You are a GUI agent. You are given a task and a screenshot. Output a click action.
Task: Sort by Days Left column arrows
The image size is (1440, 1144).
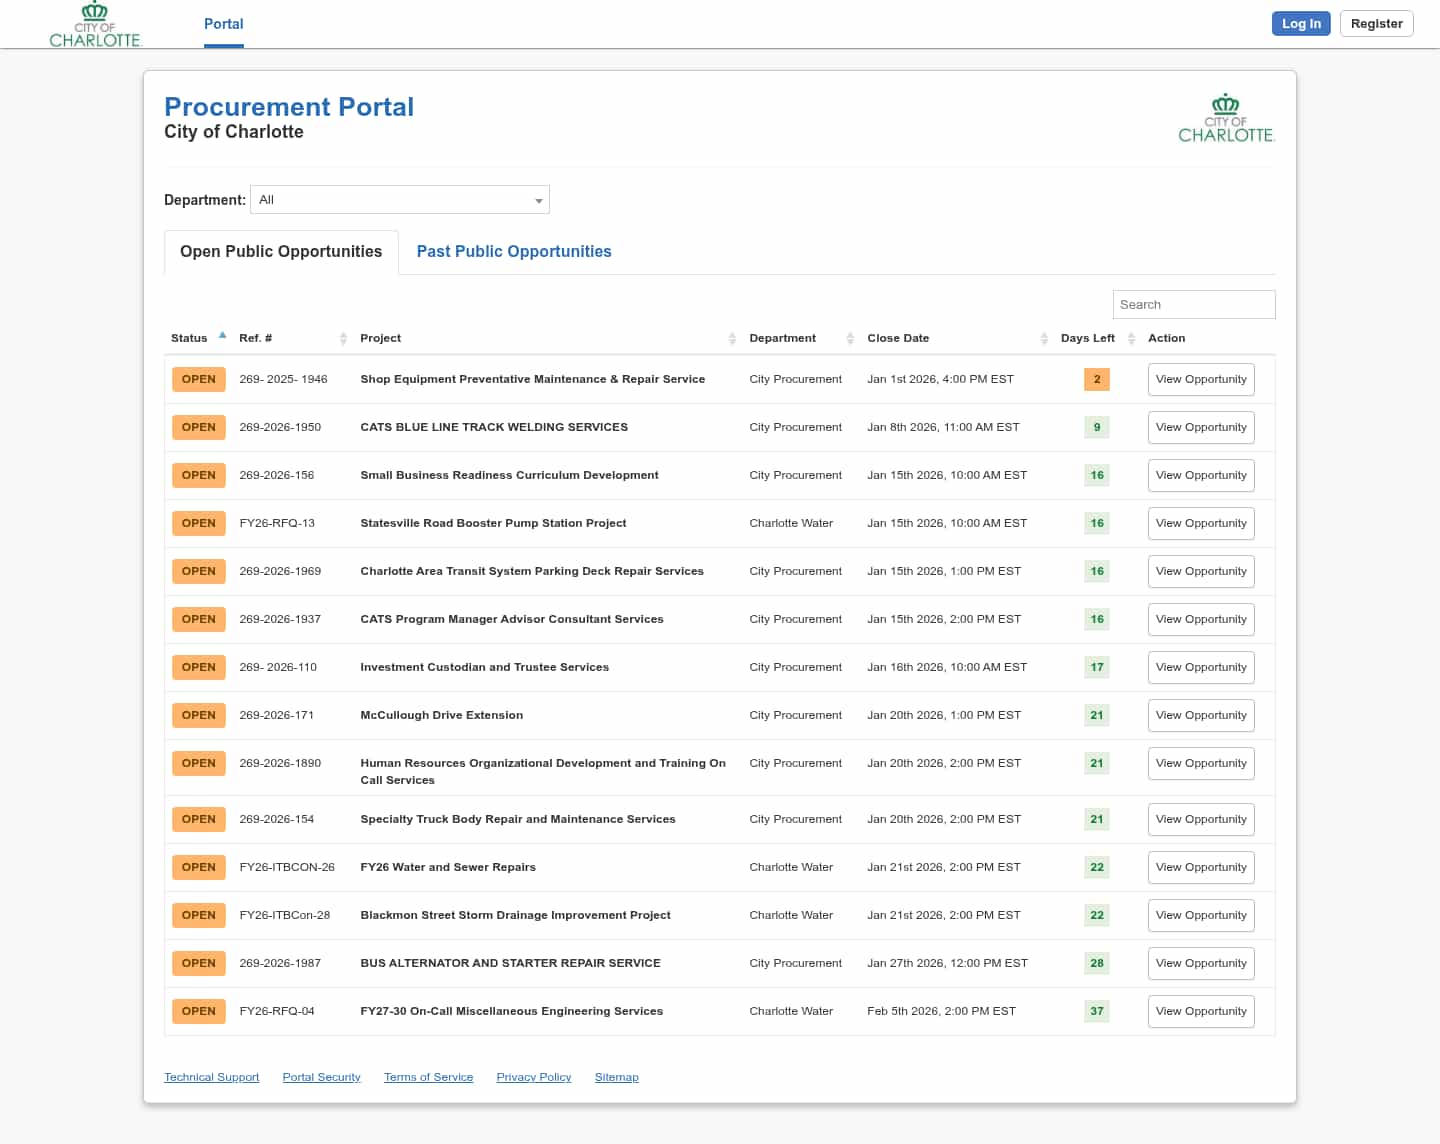(x=1131, y=339)
